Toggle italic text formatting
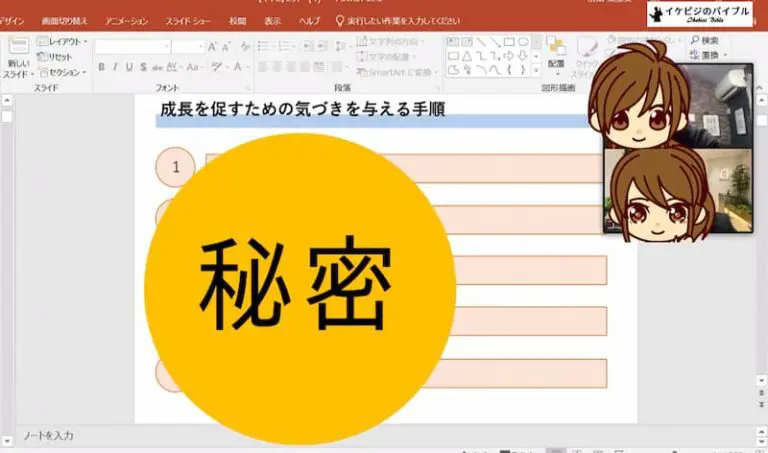 click(x=115, y=67)
